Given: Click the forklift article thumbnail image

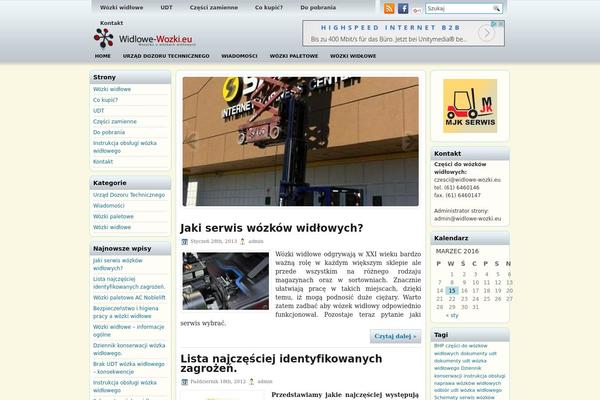Looking at the screenshot, I should pos(225,281).
